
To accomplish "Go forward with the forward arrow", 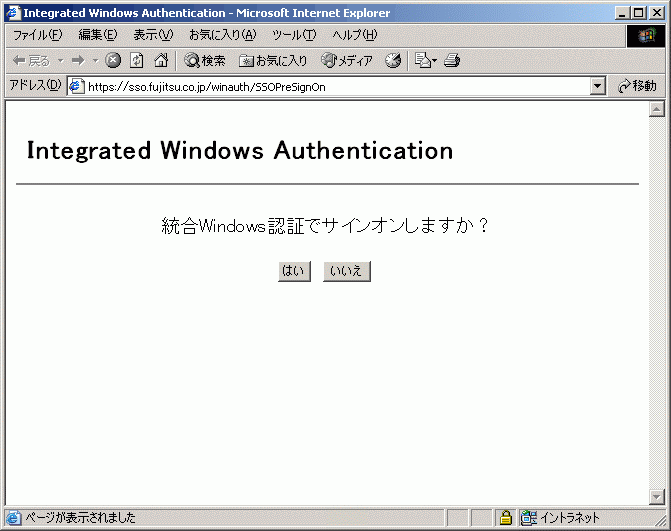I will pos(78,61).
